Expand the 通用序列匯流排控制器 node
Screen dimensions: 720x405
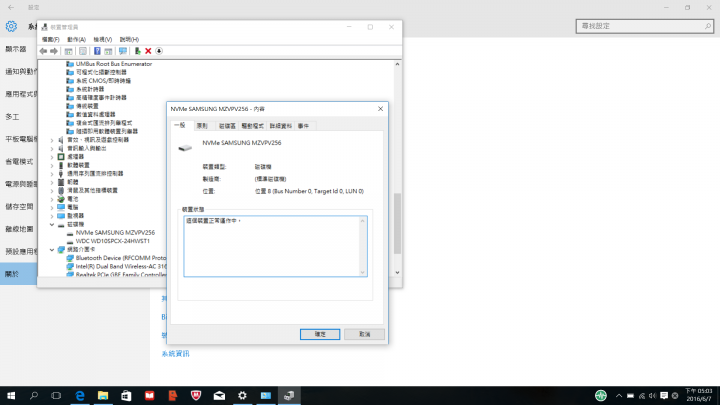point(52,174)
